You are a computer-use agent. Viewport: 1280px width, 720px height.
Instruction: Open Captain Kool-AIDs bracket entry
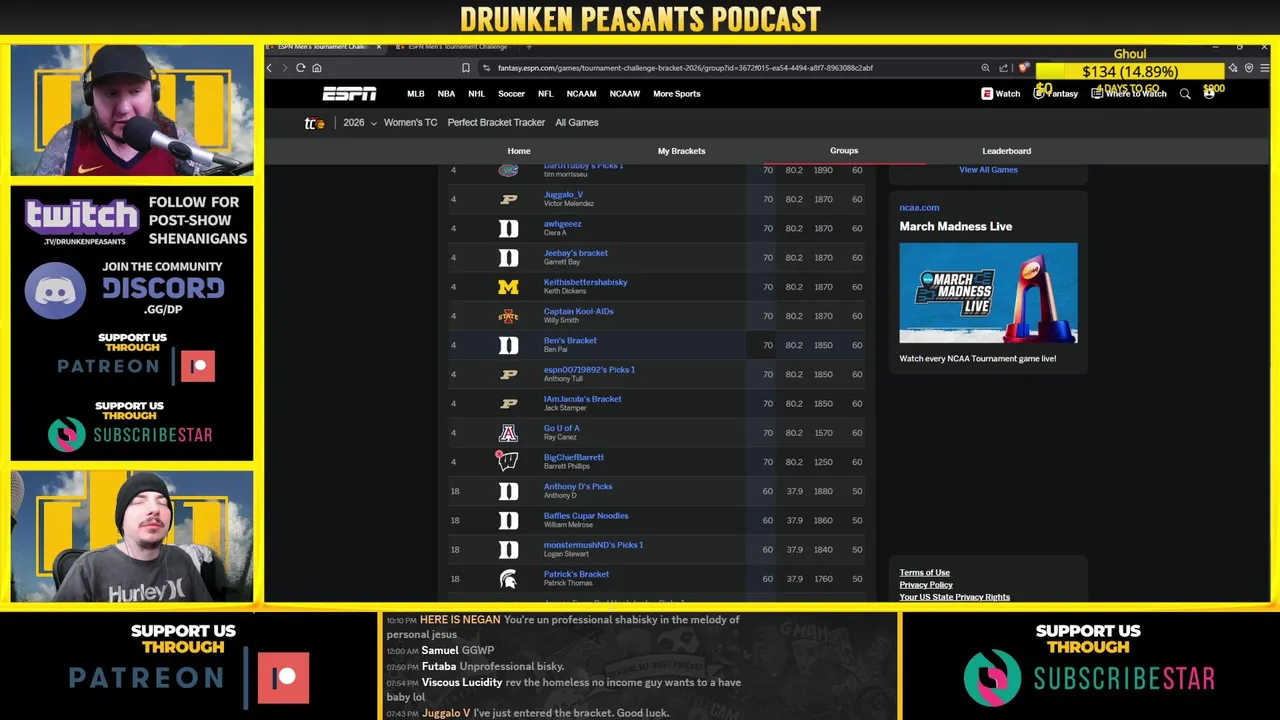point(578,311)
